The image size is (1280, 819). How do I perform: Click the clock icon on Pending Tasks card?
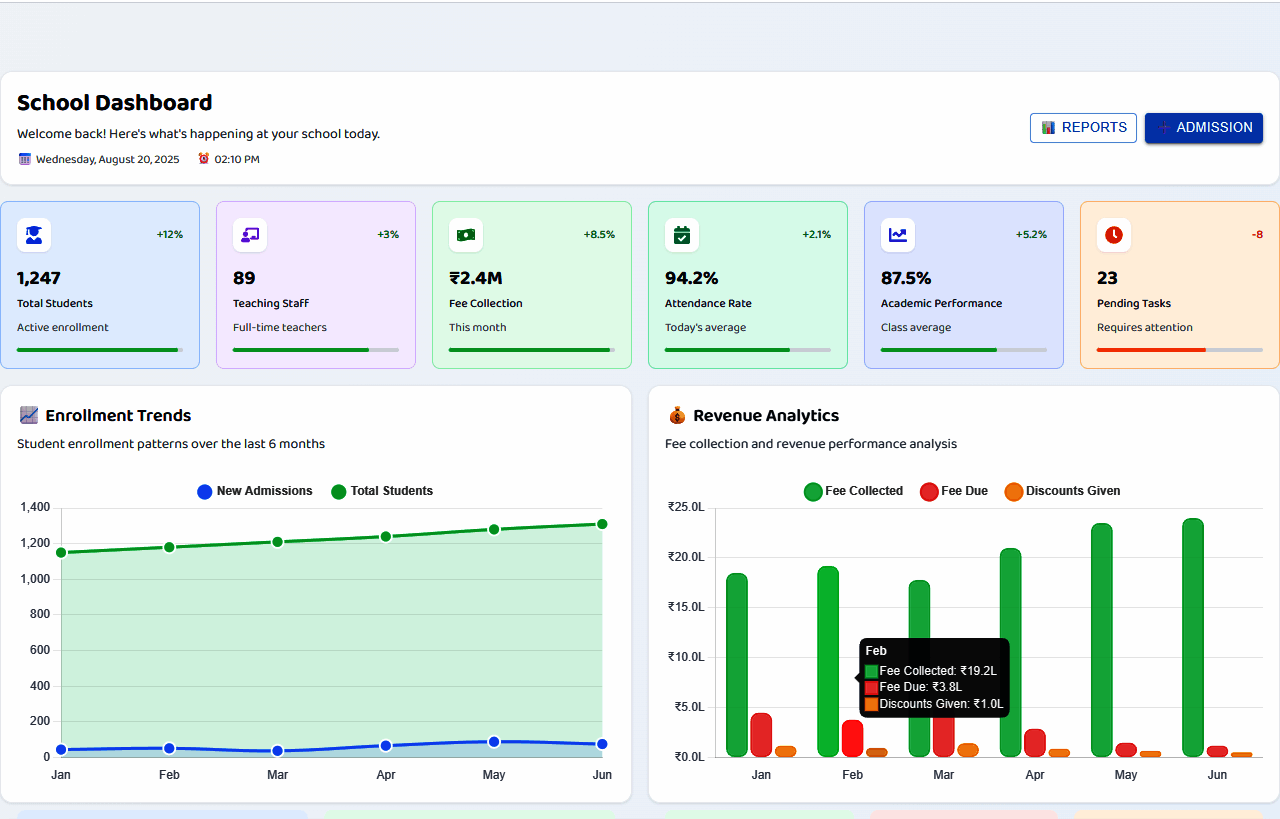(1114, 235)
